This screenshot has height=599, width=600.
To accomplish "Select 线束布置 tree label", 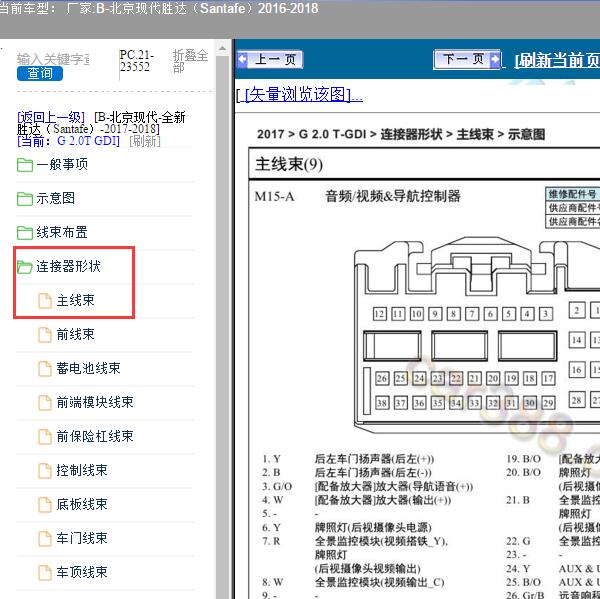I will 62,232.
